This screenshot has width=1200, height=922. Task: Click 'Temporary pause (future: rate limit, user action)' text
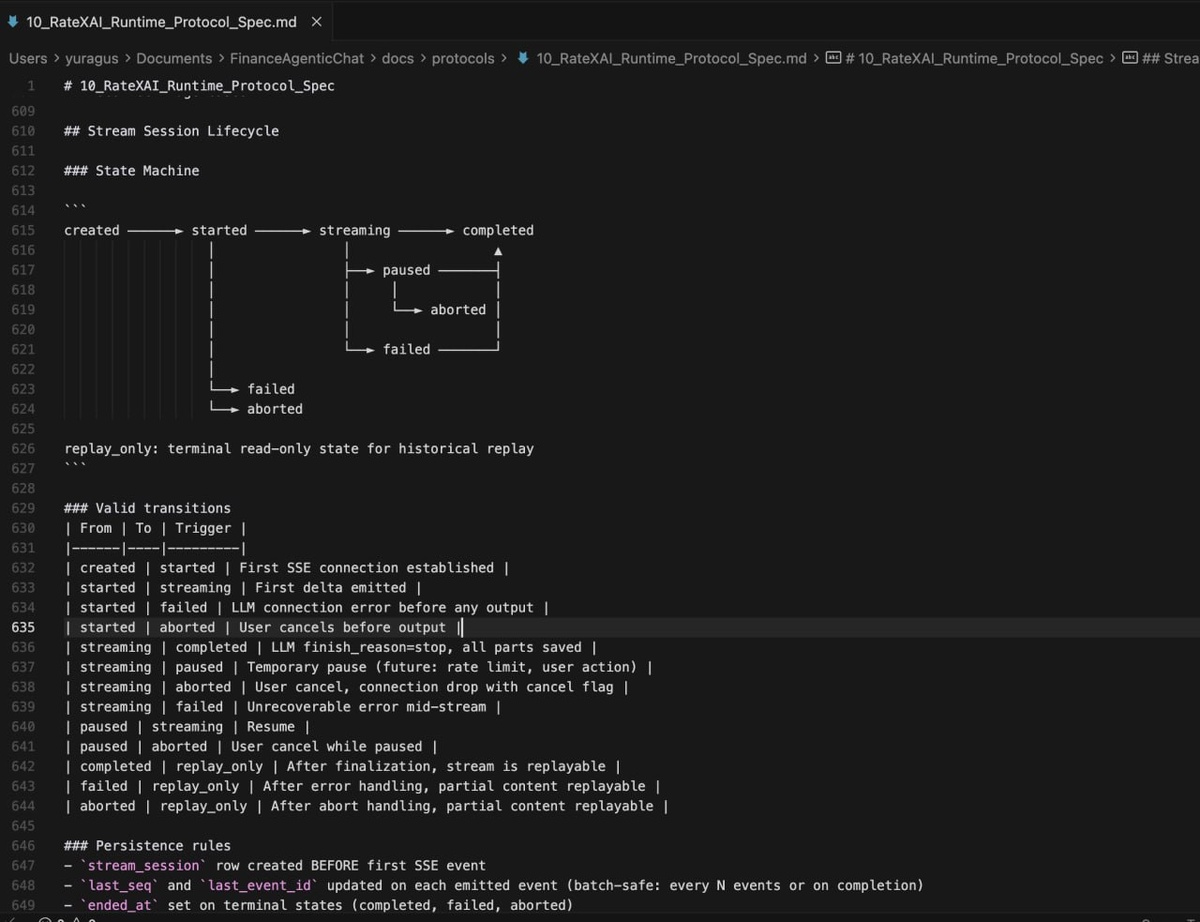pyautogui.click(x=442, y=667)
